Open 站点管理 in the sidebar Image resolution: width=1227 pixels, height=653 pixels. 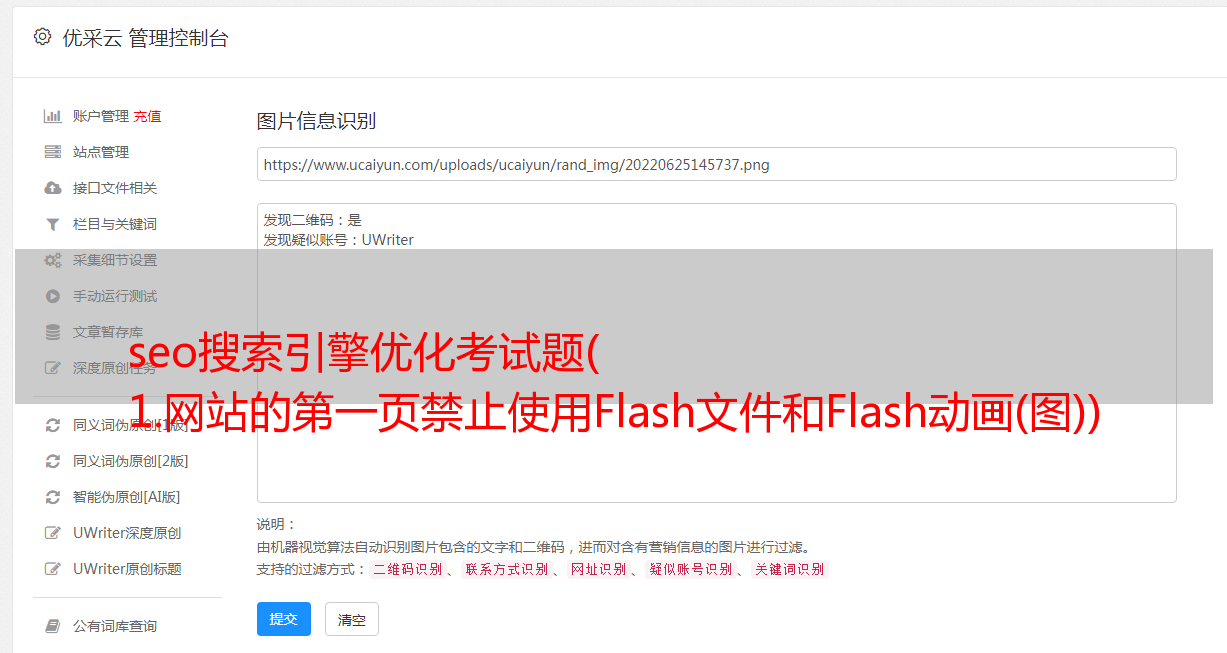(x=101, y=152)
